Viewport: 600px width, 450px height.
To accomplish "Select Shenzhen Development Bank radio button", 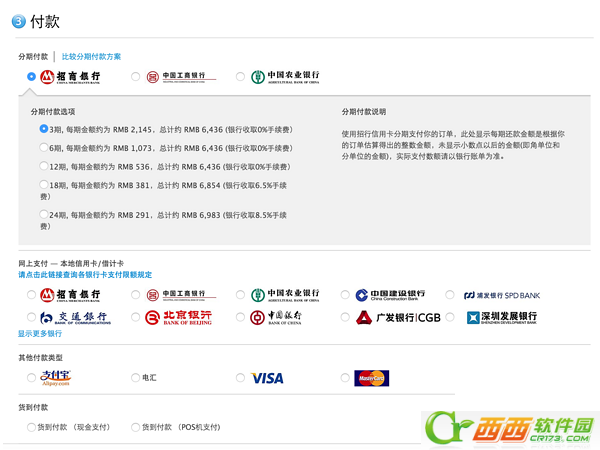I will pyautogui.click(x=450, y=317).
